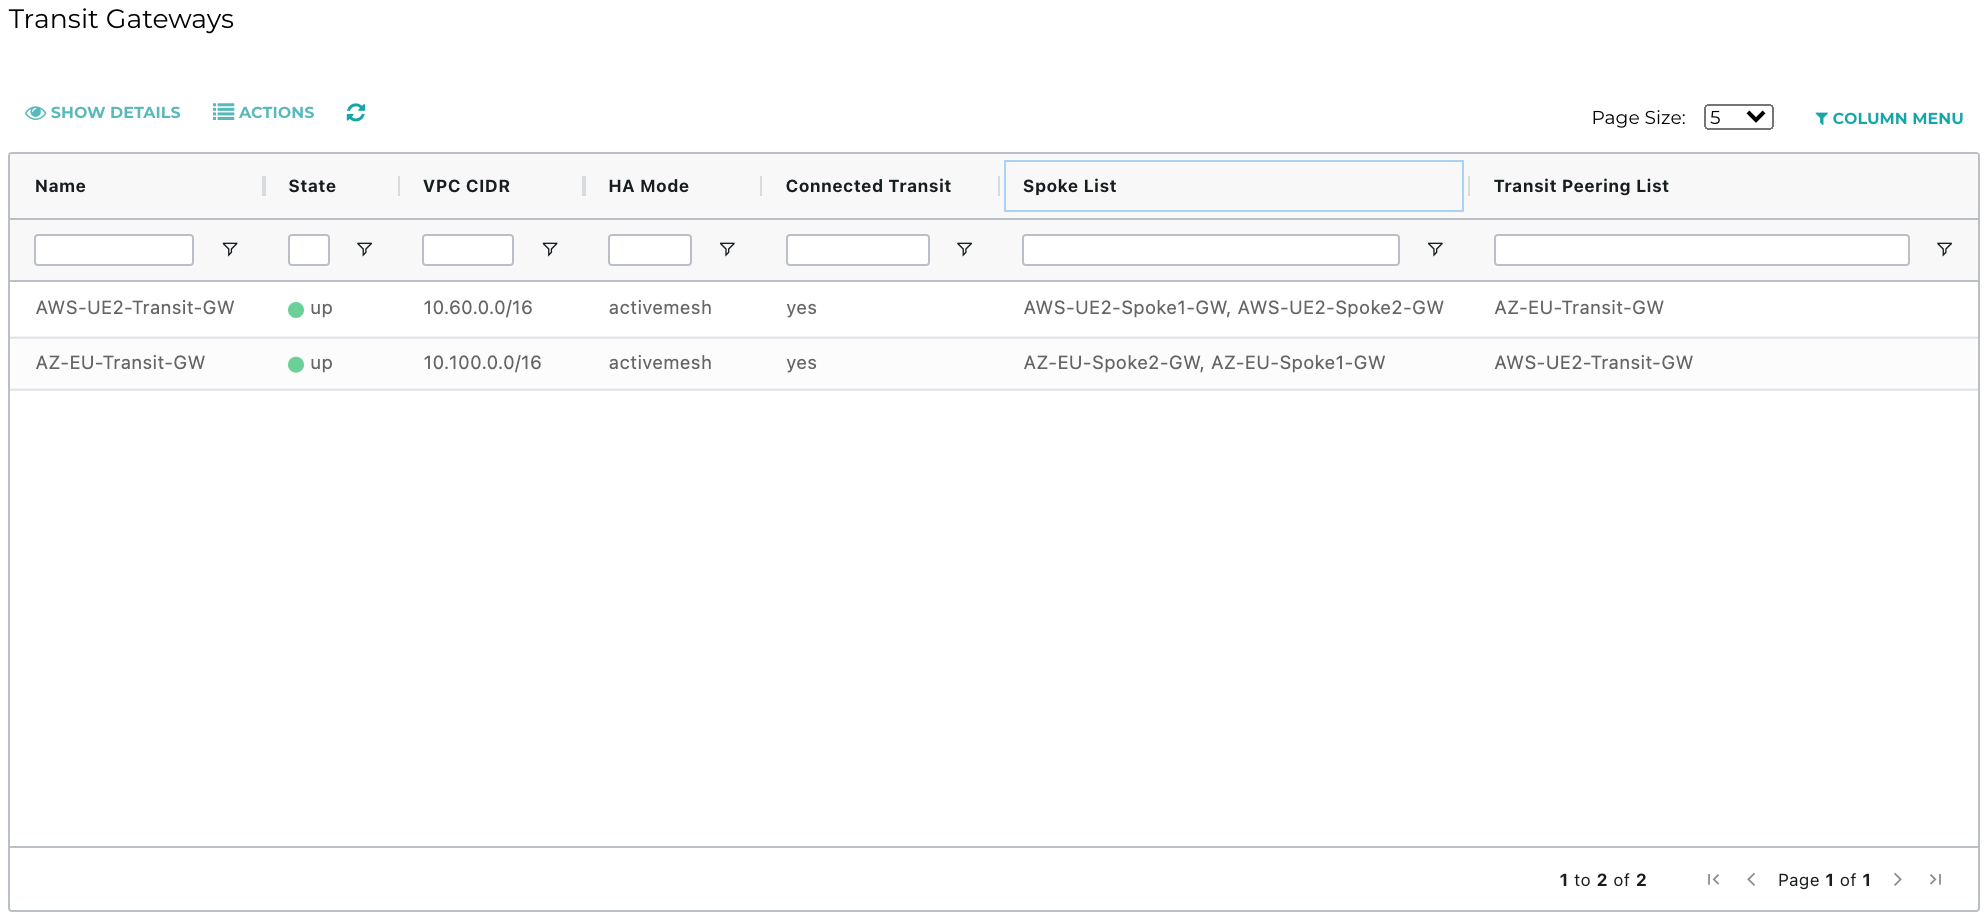1988x920 pixels.
Task: Go to the first page
Action: [1714, 879]
